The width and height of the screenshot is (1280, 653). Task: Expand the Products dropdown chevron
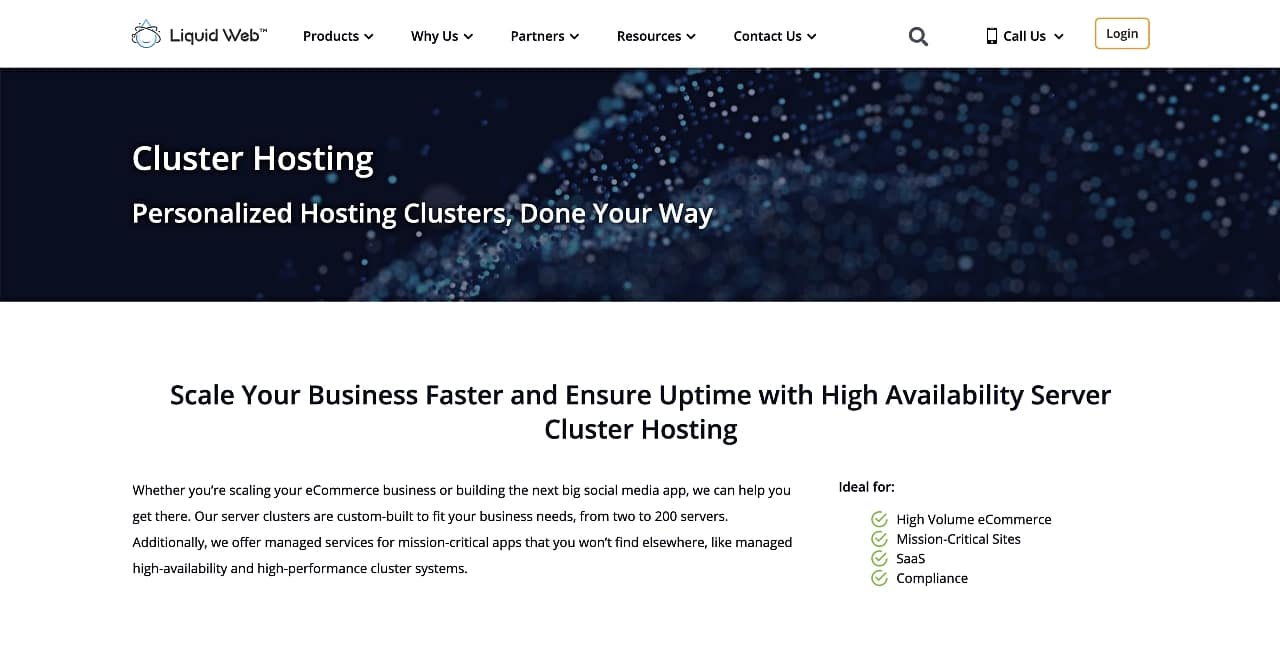click(x=369, y=37)
